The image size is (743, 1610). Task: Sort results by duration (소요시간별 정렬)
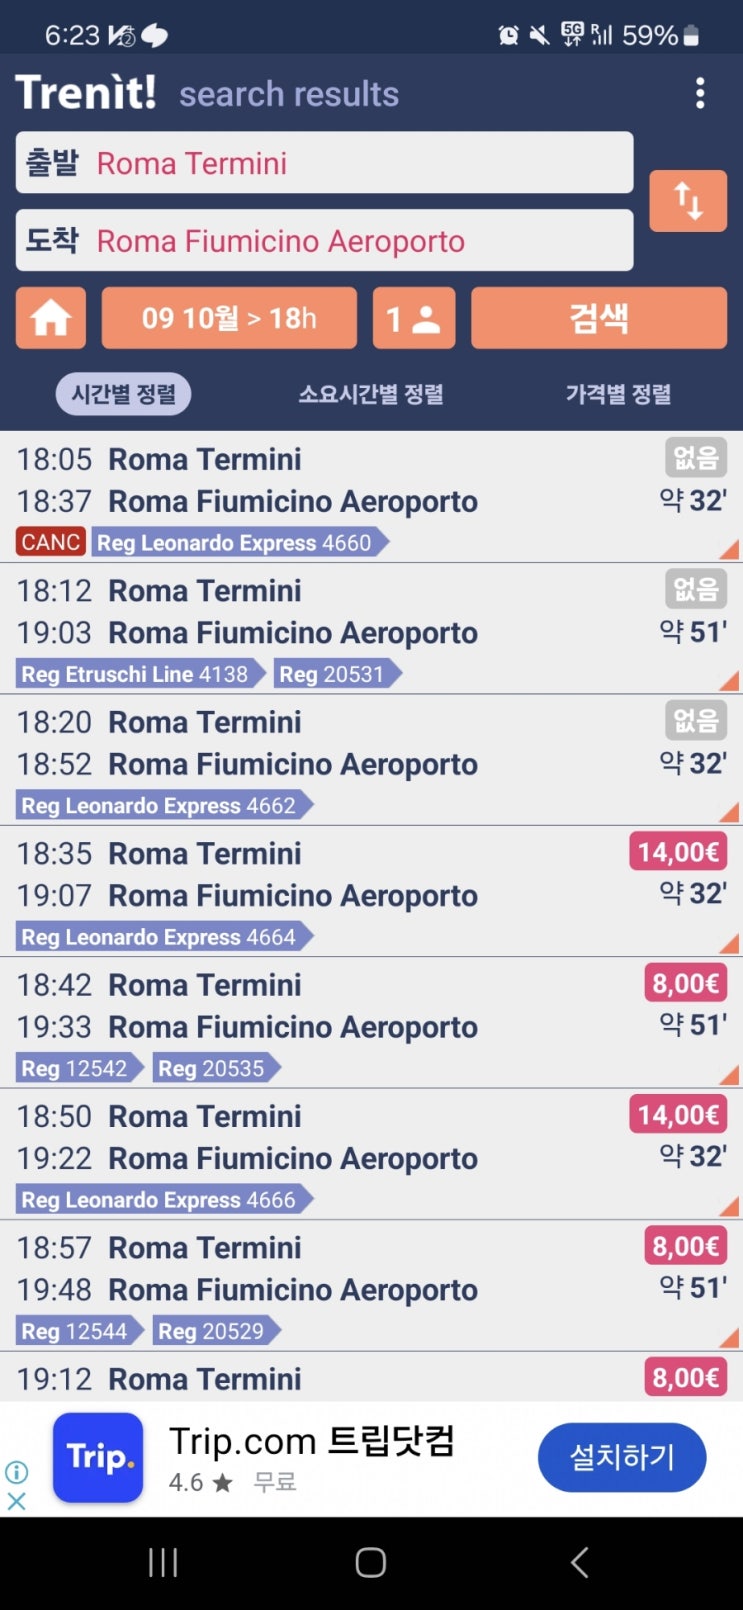[x=371, y=394]
